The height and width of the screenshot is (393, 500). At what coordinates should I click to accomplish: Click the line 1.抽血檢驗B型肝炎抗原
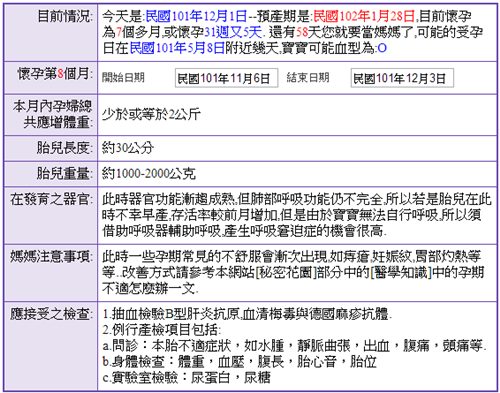pos(247,314)
